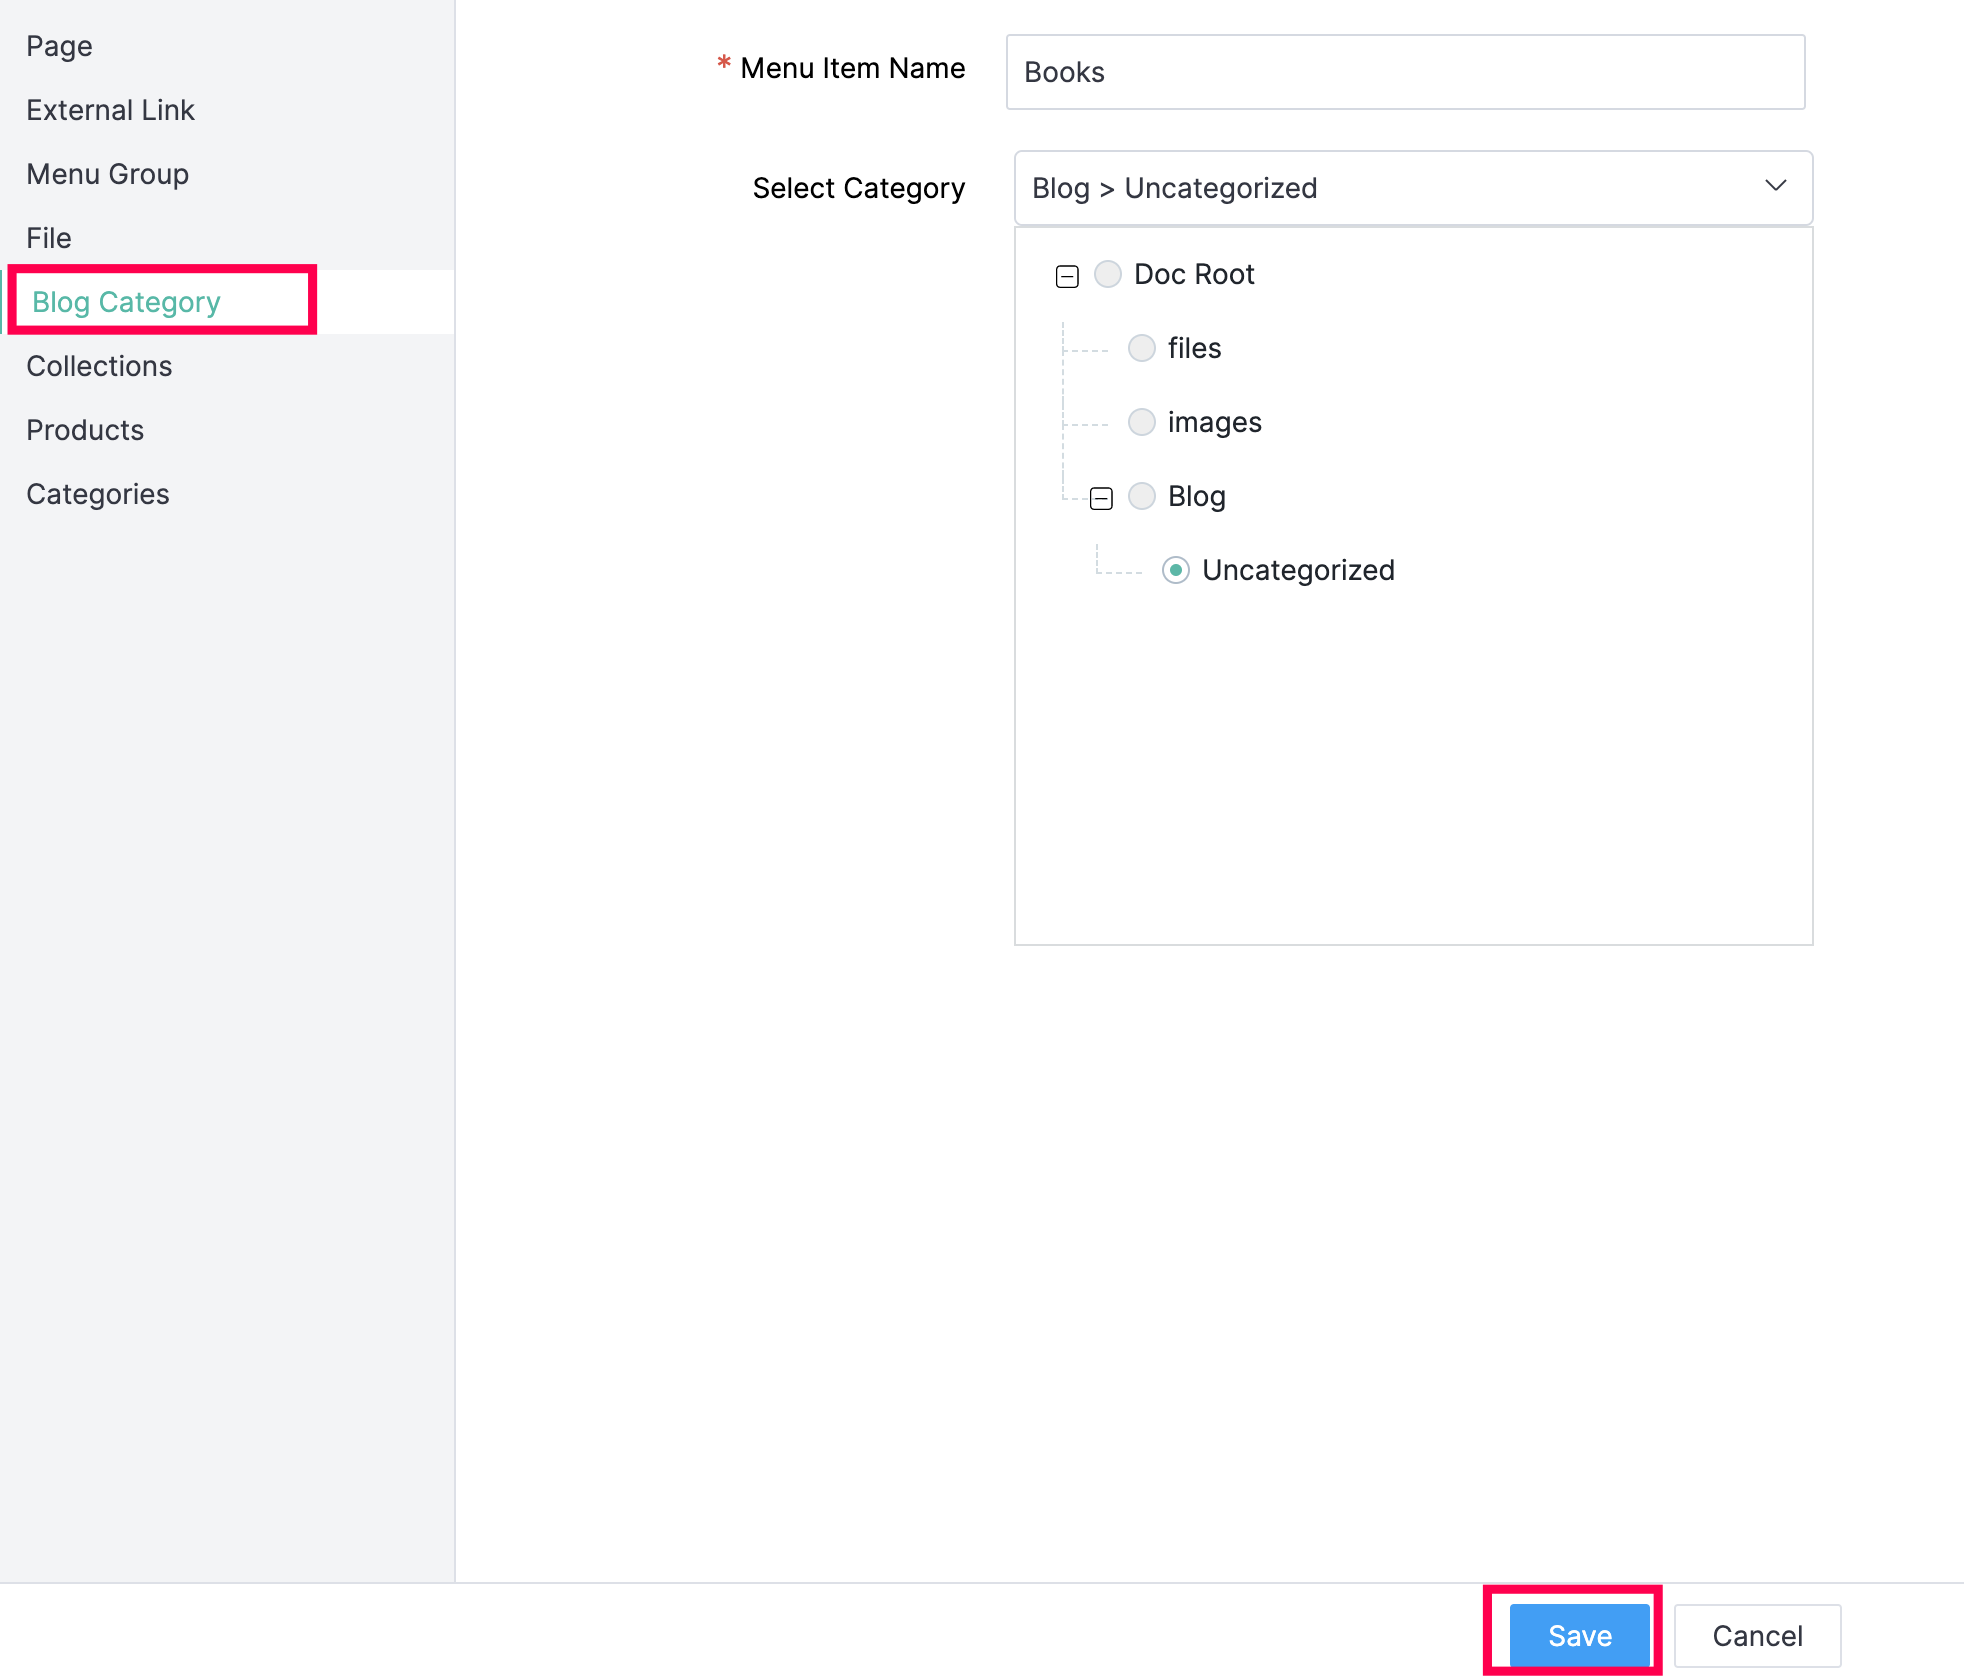This screenshot has width=1964, height=1678.
Task: Choose Products in the sidebar
Action: (x=85, y=430)
